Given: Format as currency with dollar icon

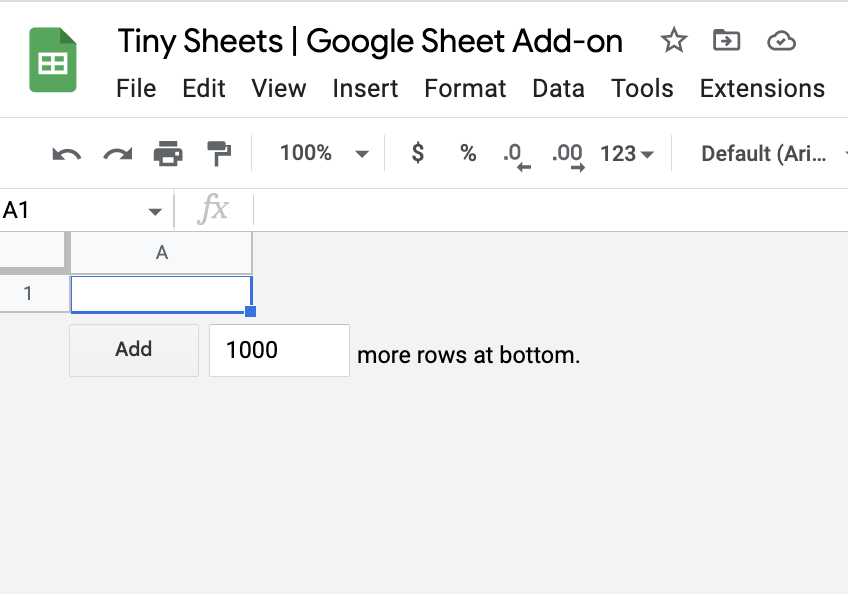Looking at the screenshot, I should [x=418, y=153].
